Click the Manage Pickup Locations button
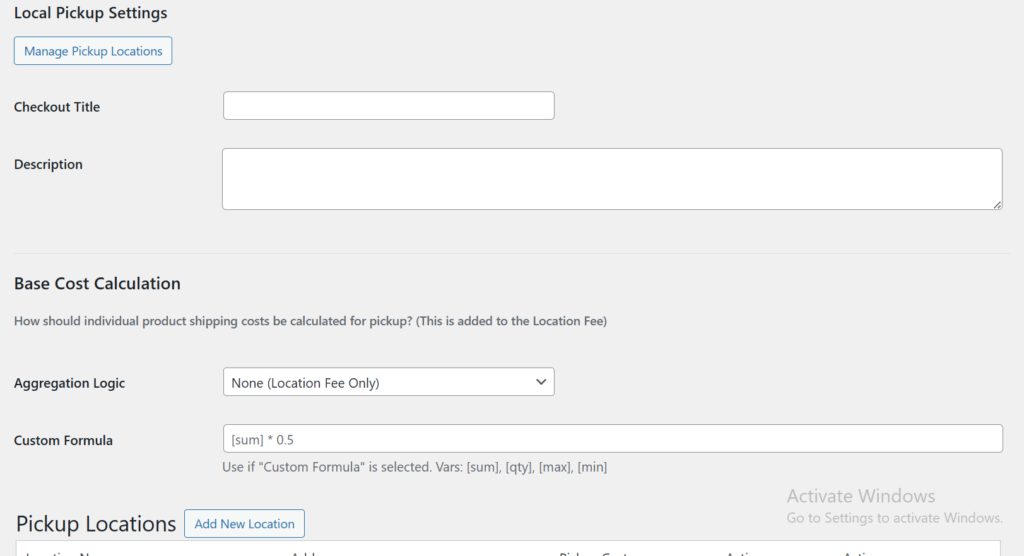Image resolution: width=1024 pixels, height=556 pixels. coord(93,51)
